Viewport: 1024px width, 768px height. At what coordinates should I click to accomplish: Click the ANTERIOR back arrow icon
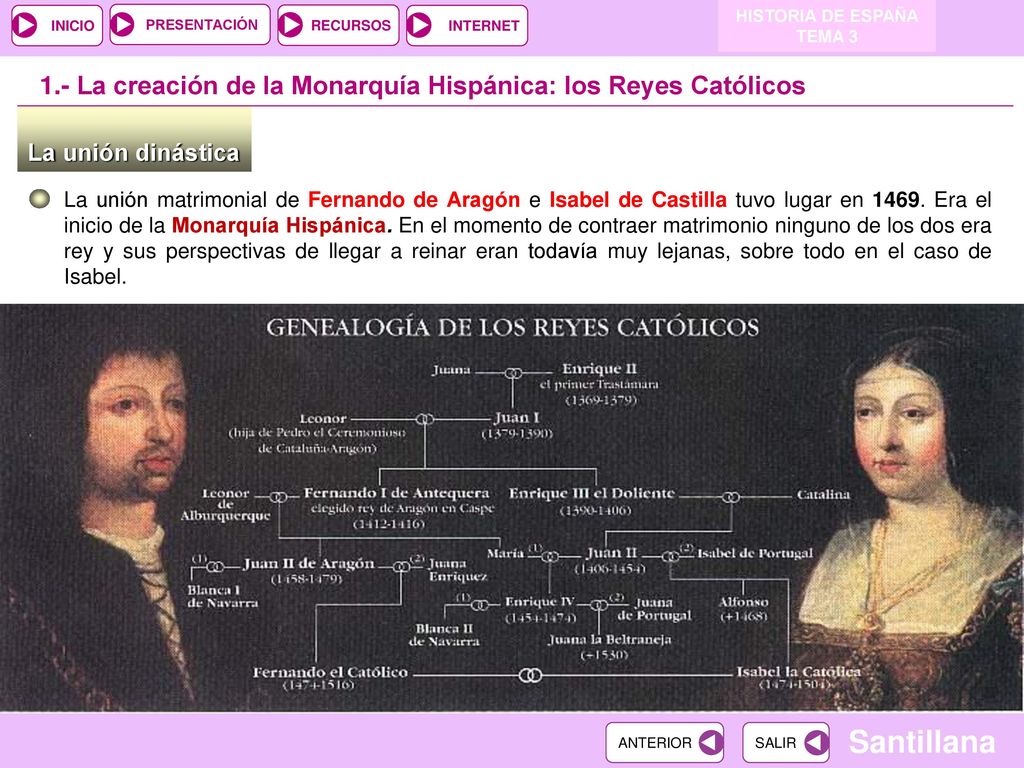pos(711,743)
